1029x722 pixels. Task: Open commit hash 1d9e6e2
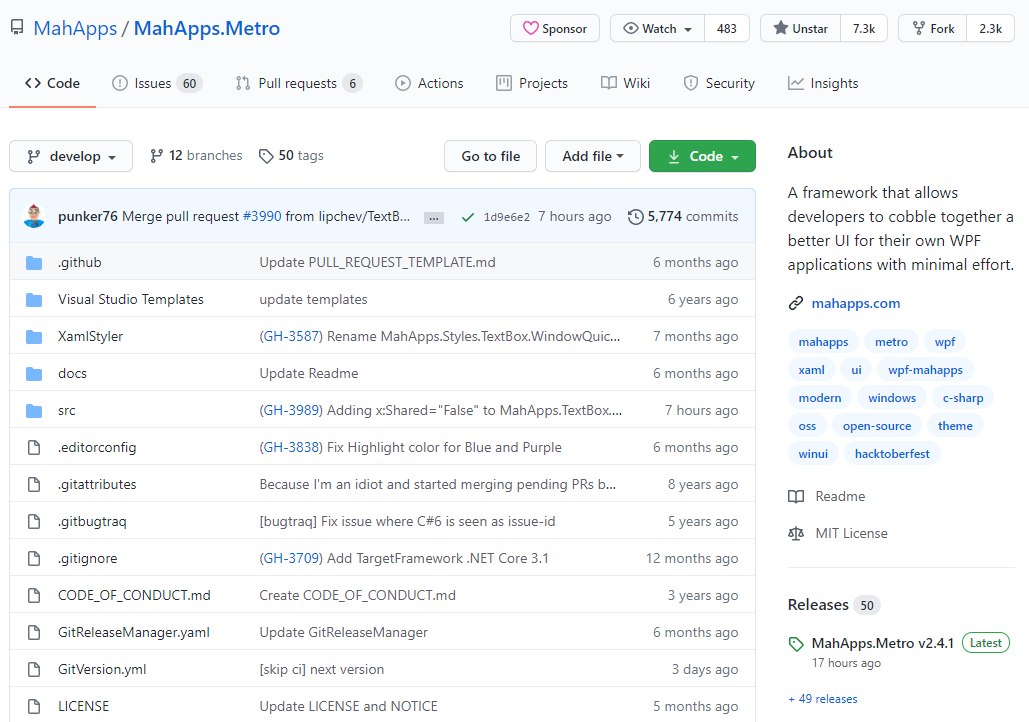coord(506,217)
